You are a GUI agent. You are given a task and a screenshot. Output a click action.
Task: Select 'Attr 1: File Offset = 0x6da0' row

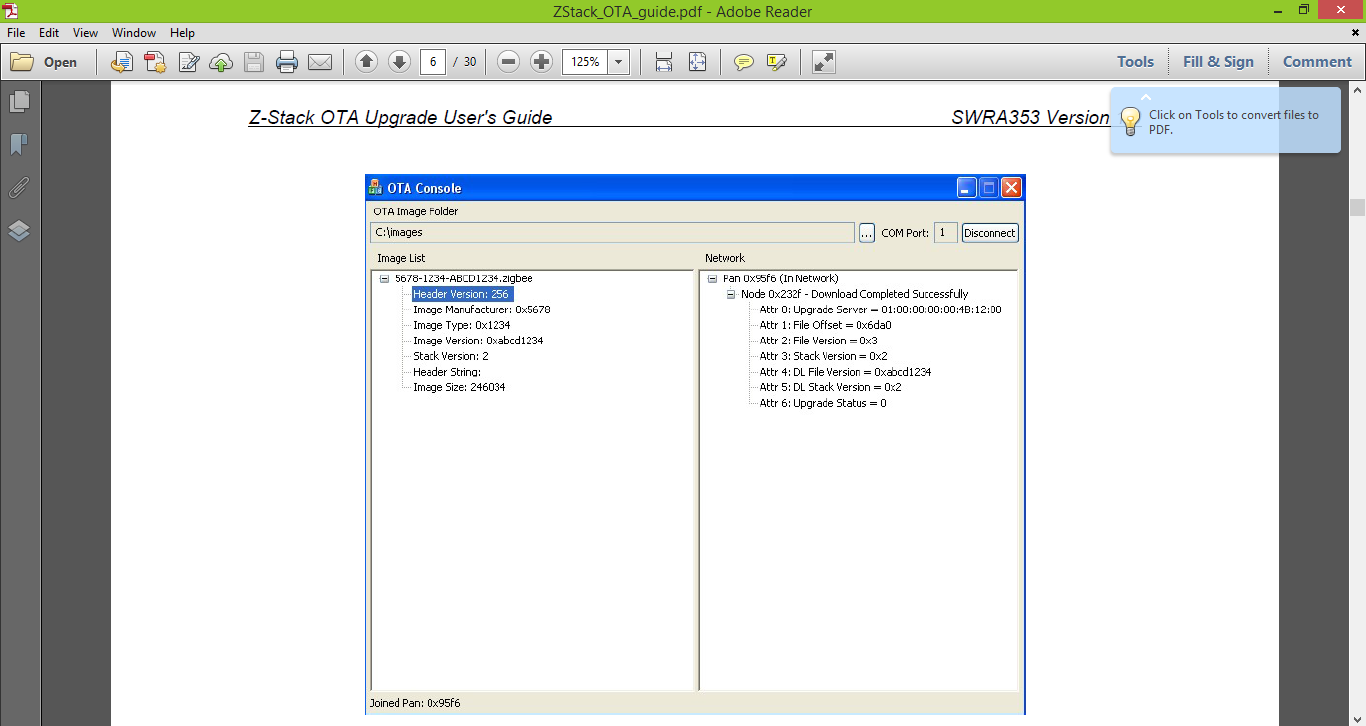(825, 325)
